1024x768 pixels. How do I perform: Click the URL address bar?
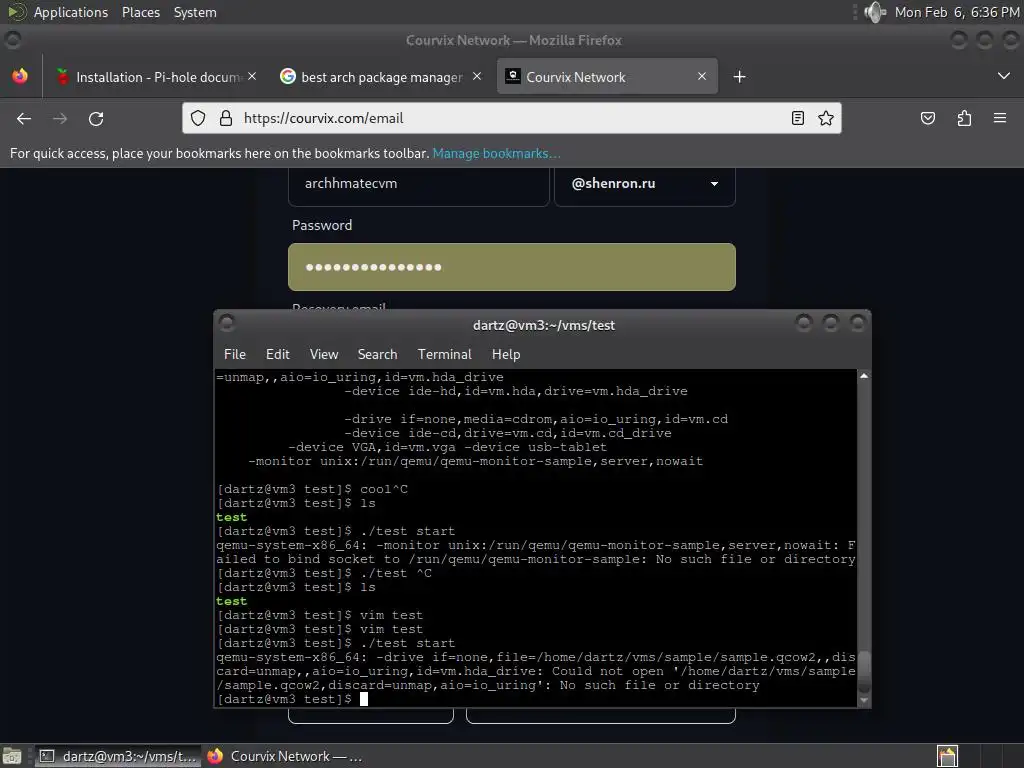tap(511, 118)
